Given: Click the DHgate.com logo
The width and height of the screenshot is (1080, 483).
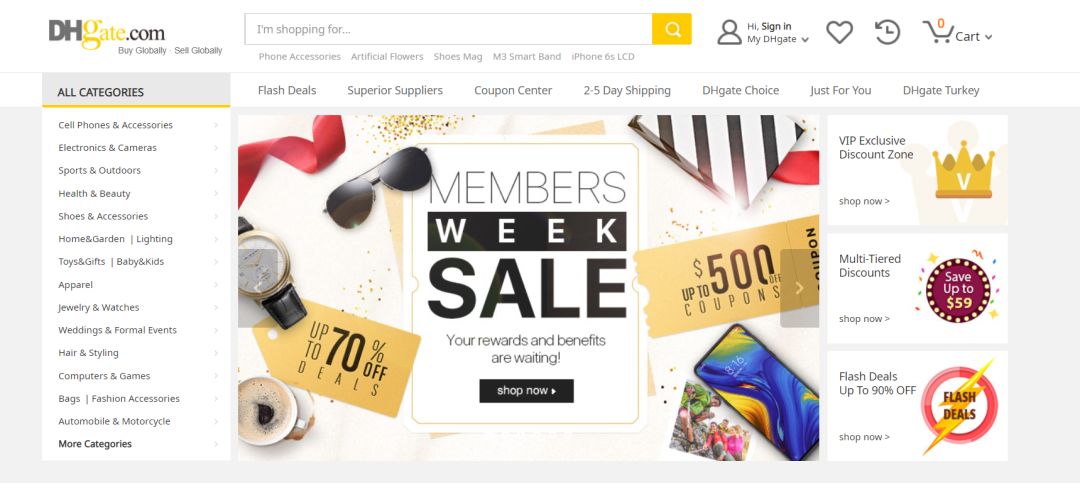Looking at the screenshot, I should pos(107,33).
